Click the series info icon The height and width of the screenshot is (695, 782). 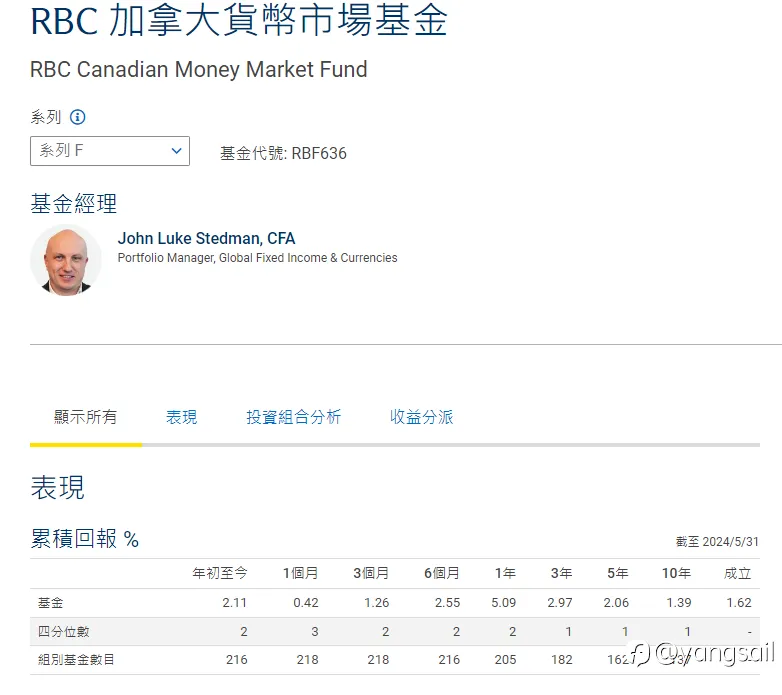pos(77,117)
